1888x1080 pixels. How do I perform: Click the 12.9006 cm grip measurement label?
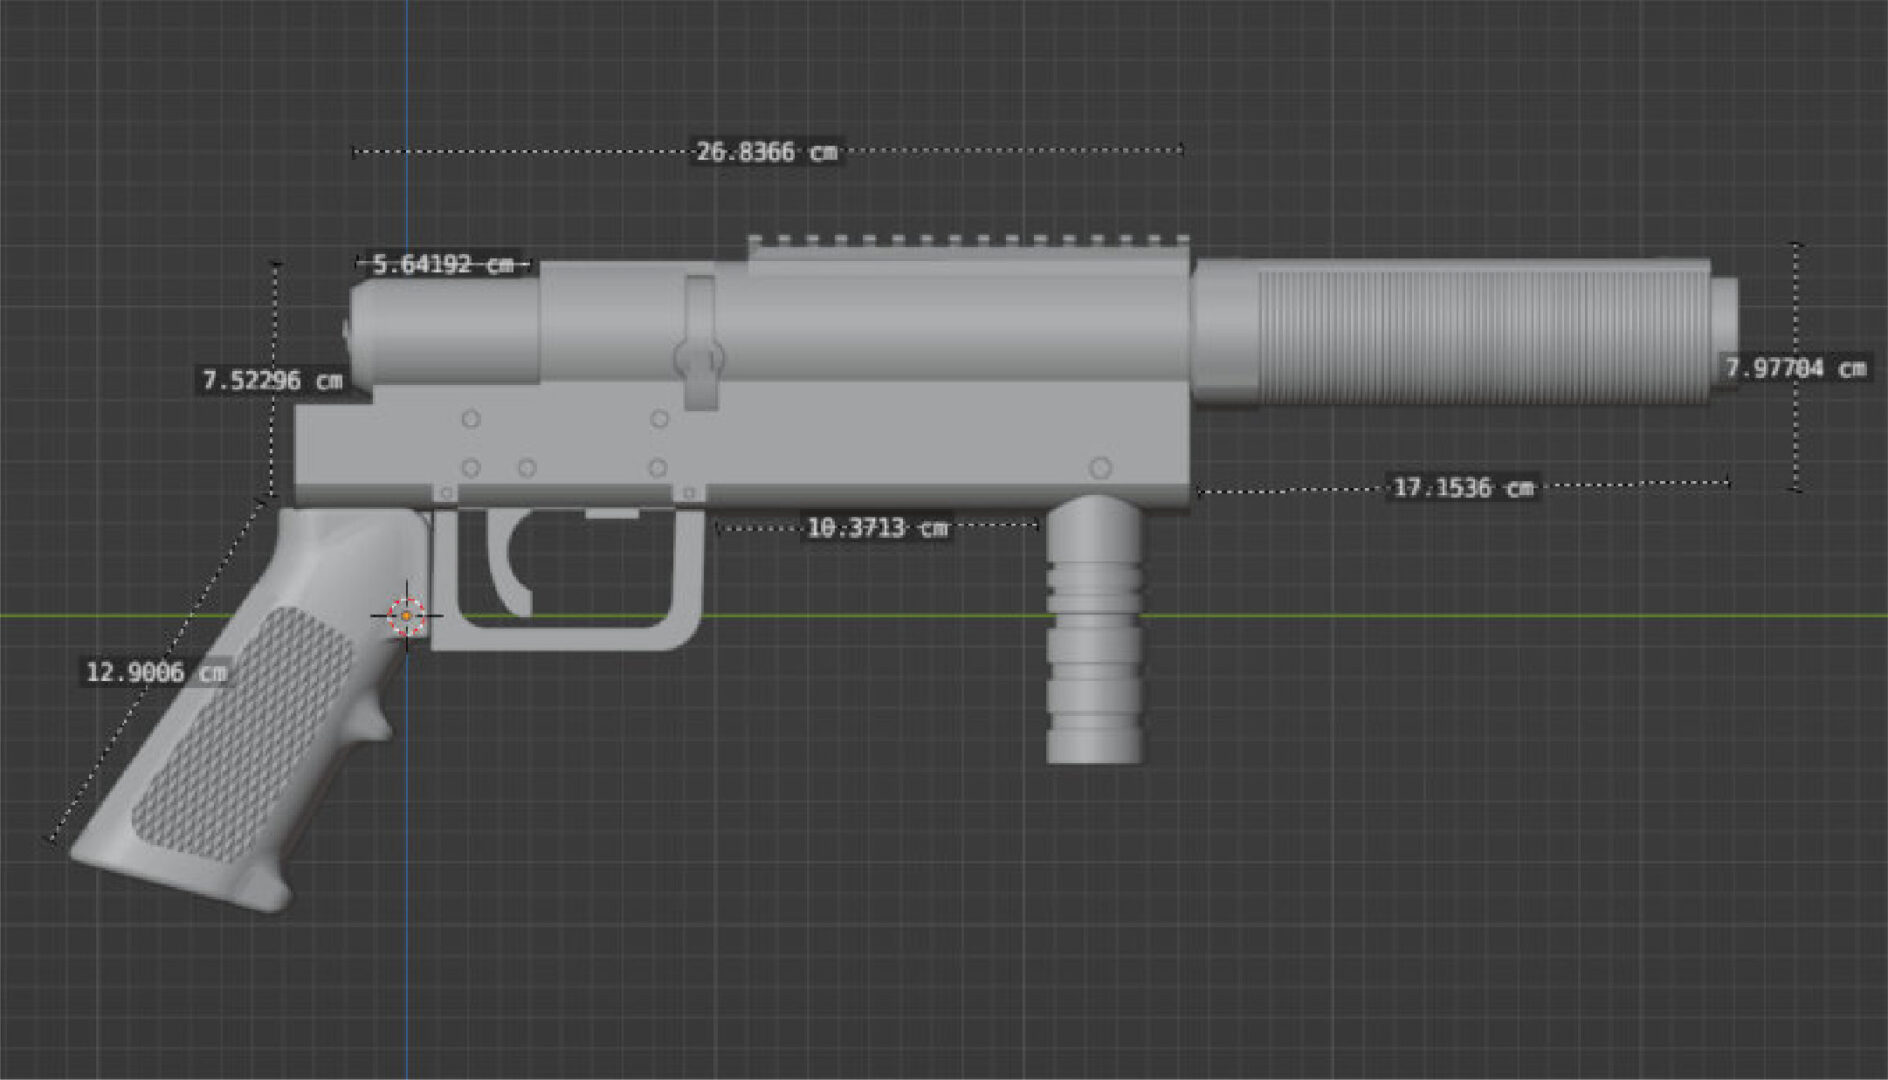[156, 672]
